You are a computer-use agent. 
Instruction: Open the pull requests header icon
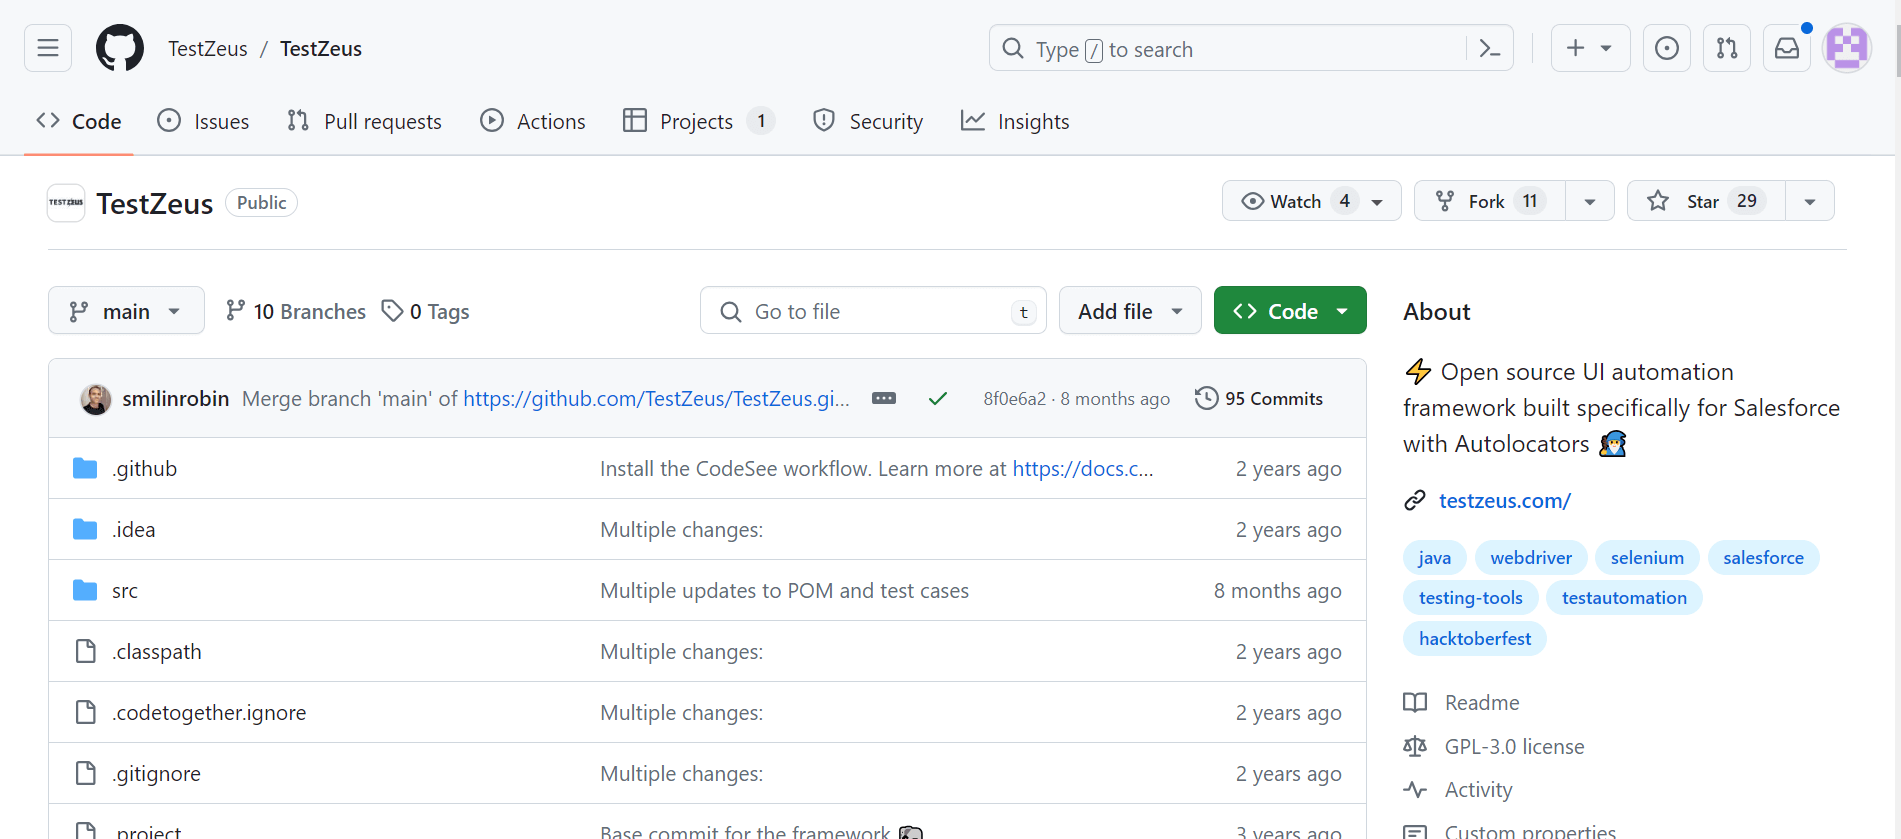click(x=1726, y=48)
